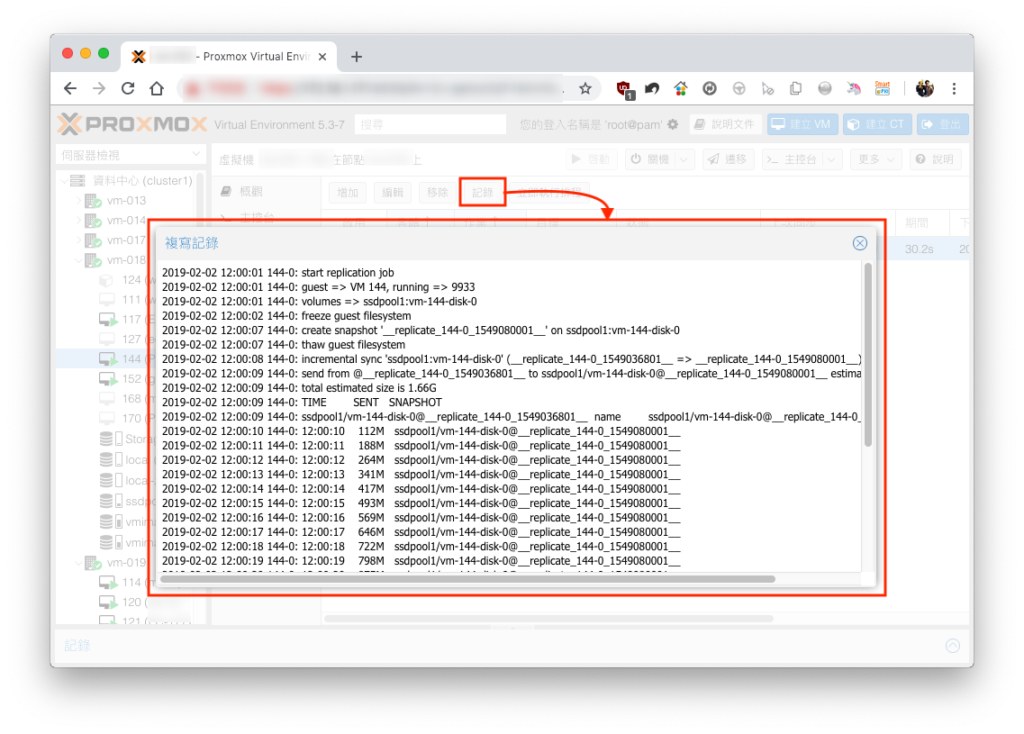1024x734 pixels.
Task: Click the 編輯 edit button
Action: [392, 192]
